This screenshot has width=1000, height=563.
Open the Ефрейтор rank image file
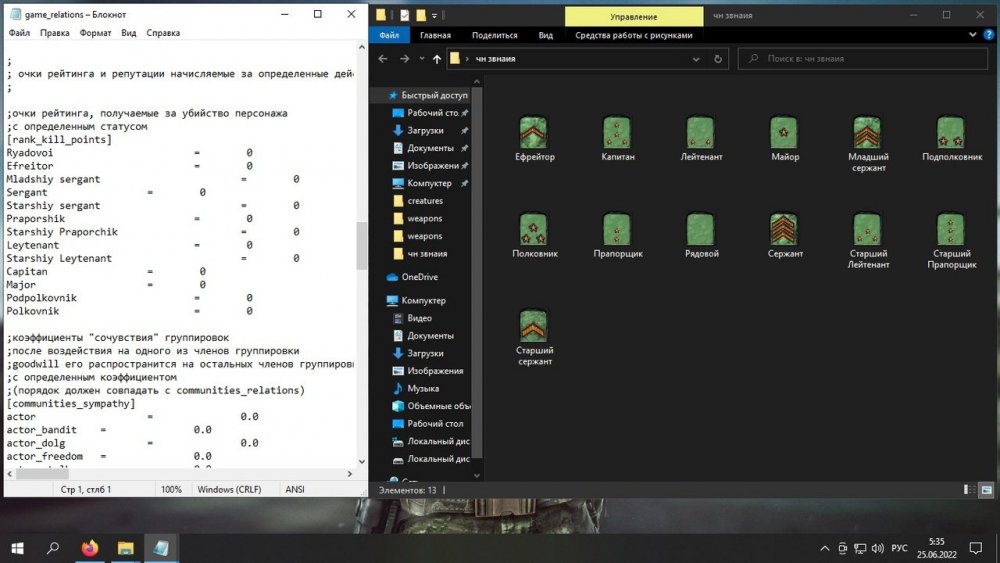[534, 134]
